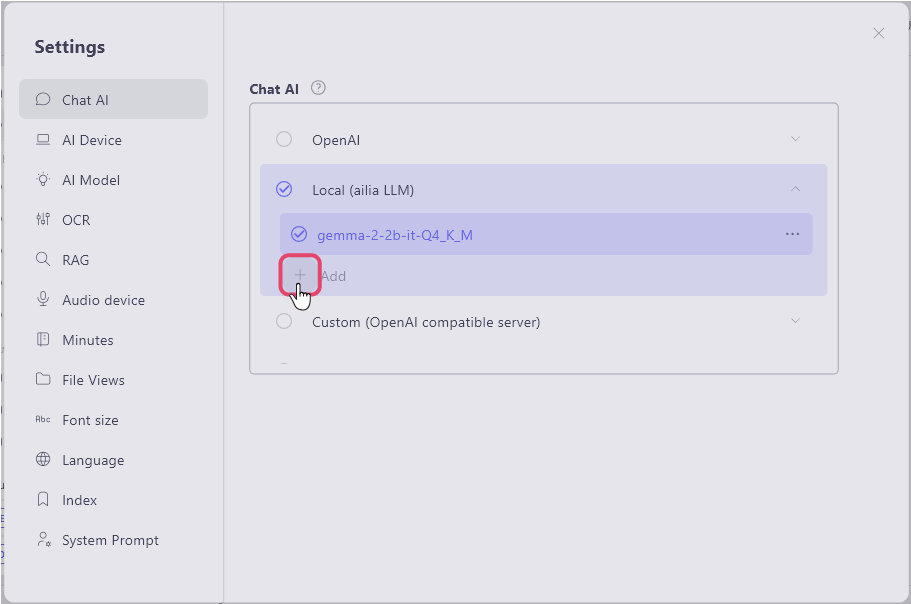The image size is (911, 604).
Task: Click the Chat AI help question-mark icon
Action: pos(318,88)
